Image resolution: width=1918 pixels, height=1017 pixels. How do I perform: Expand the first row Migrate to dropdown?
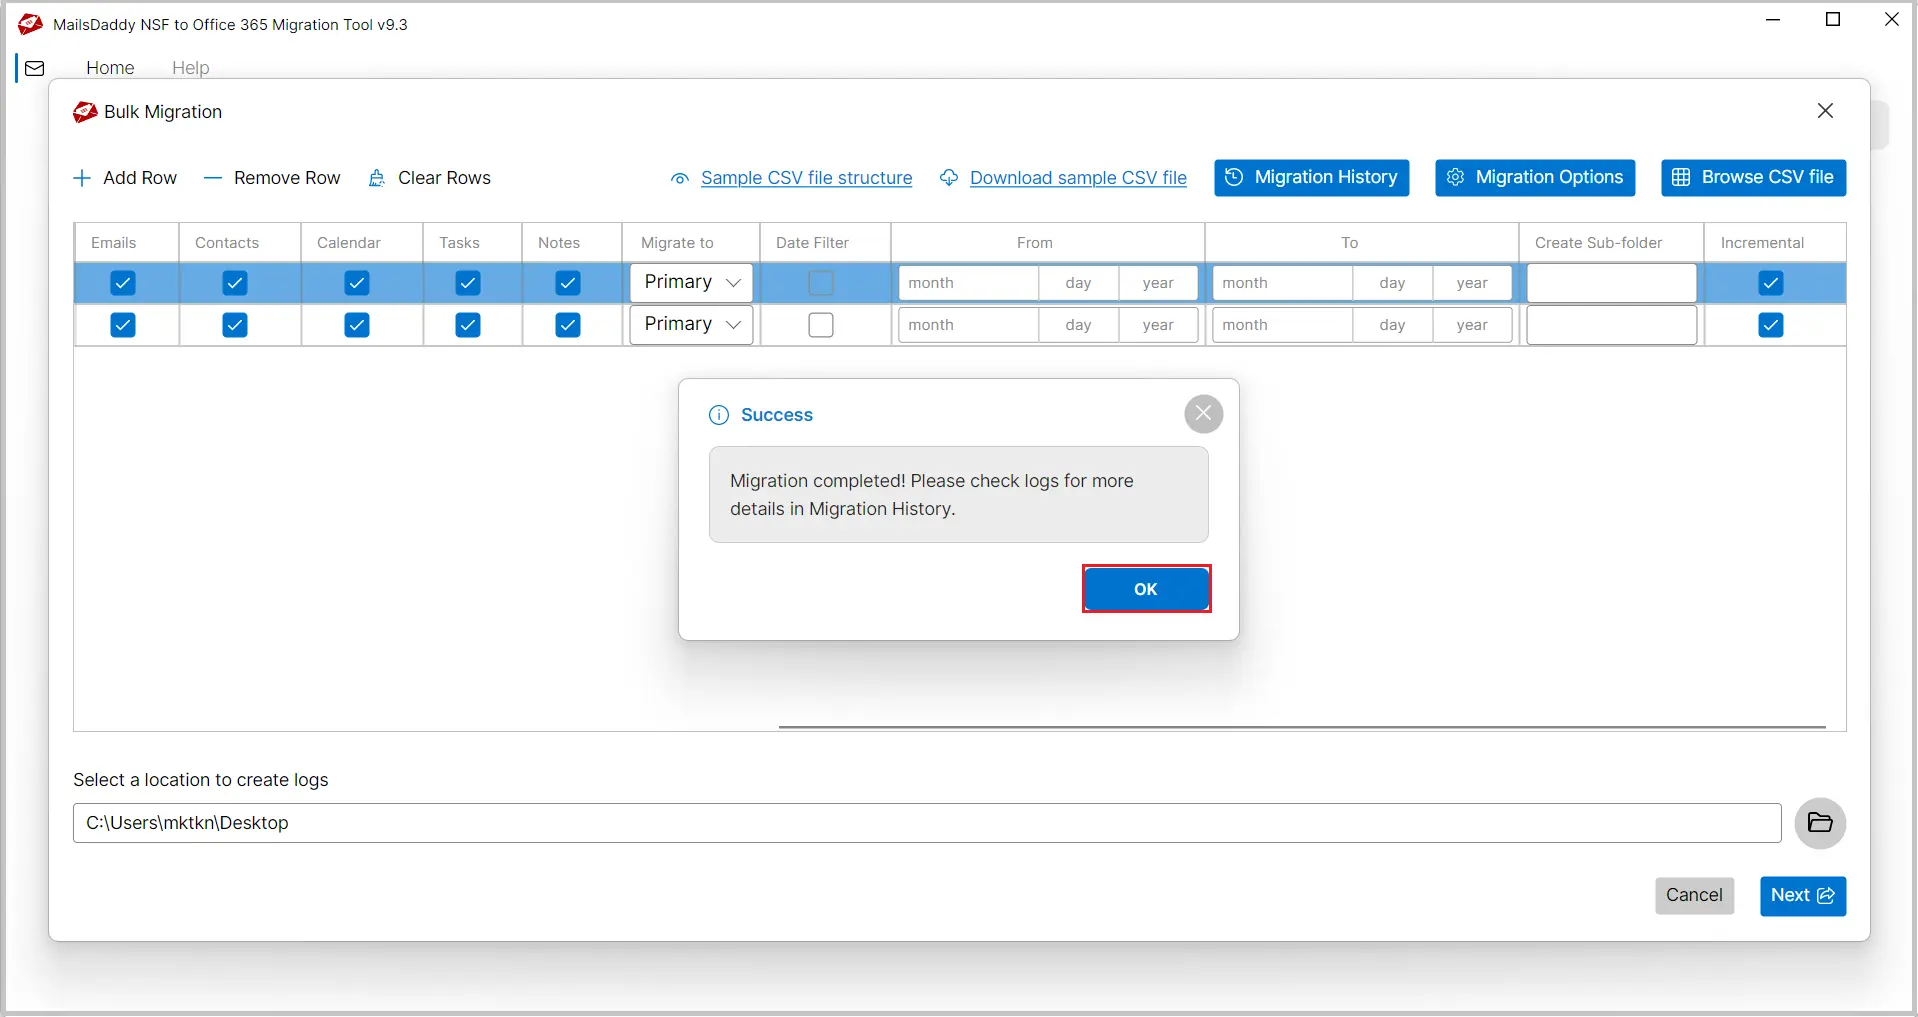tap(691, 283)
